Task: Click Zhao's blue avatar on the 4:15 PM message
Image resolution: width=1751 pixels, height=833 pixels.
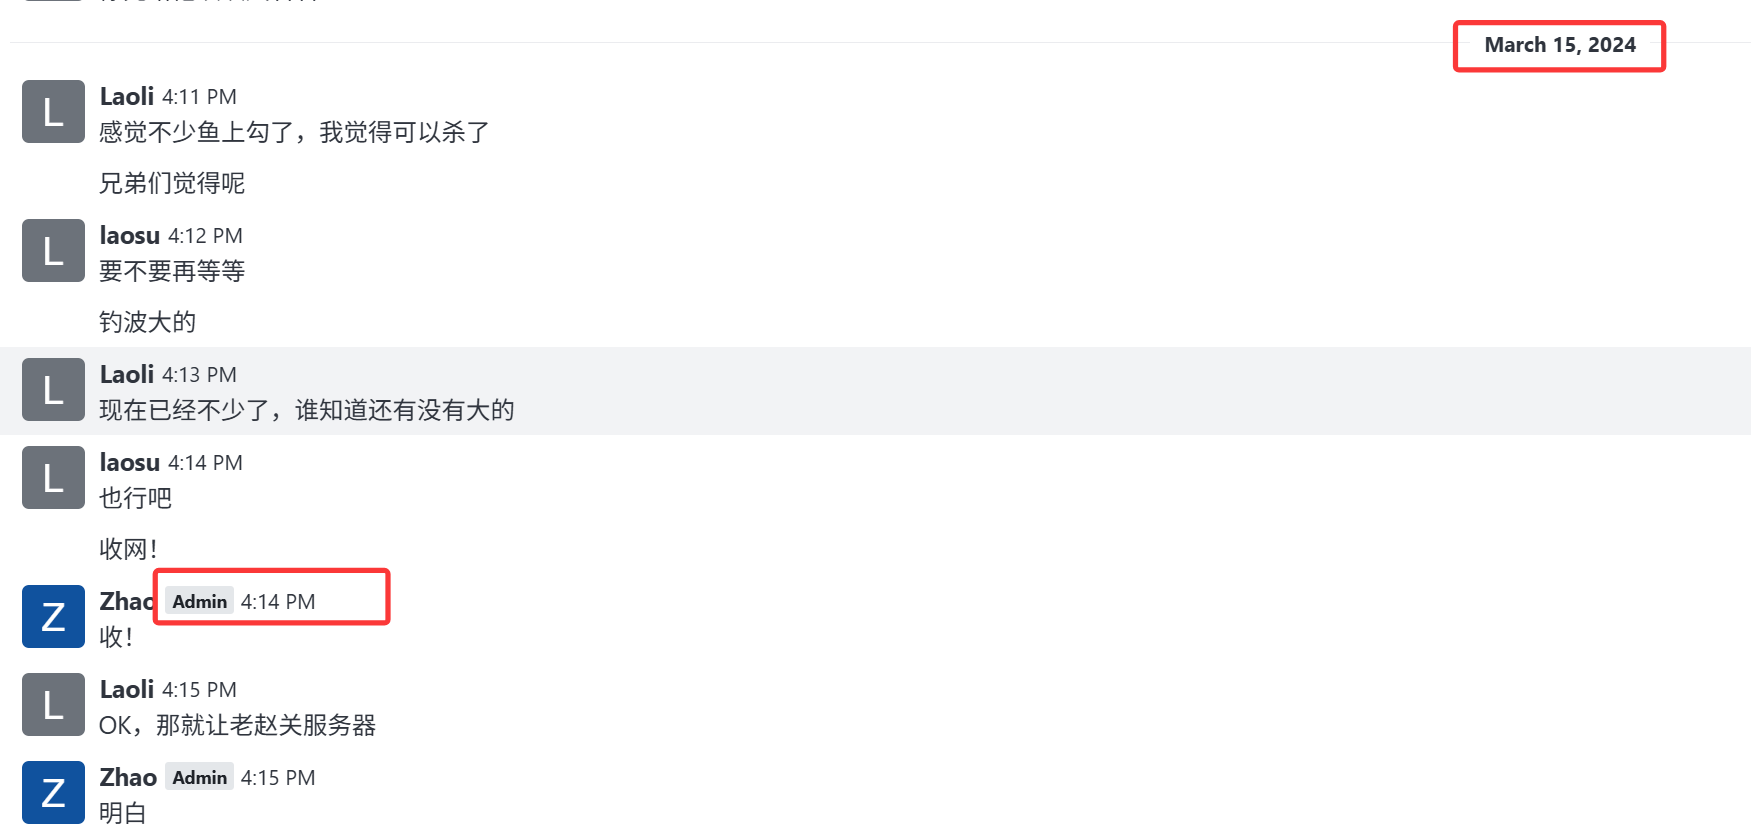Action: coord(53,793)
